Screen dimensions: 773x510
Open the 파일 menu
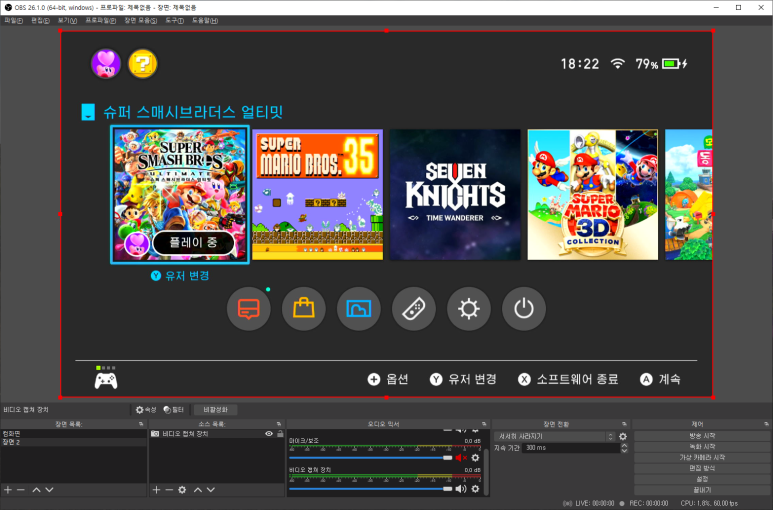(x=13, y=20)
